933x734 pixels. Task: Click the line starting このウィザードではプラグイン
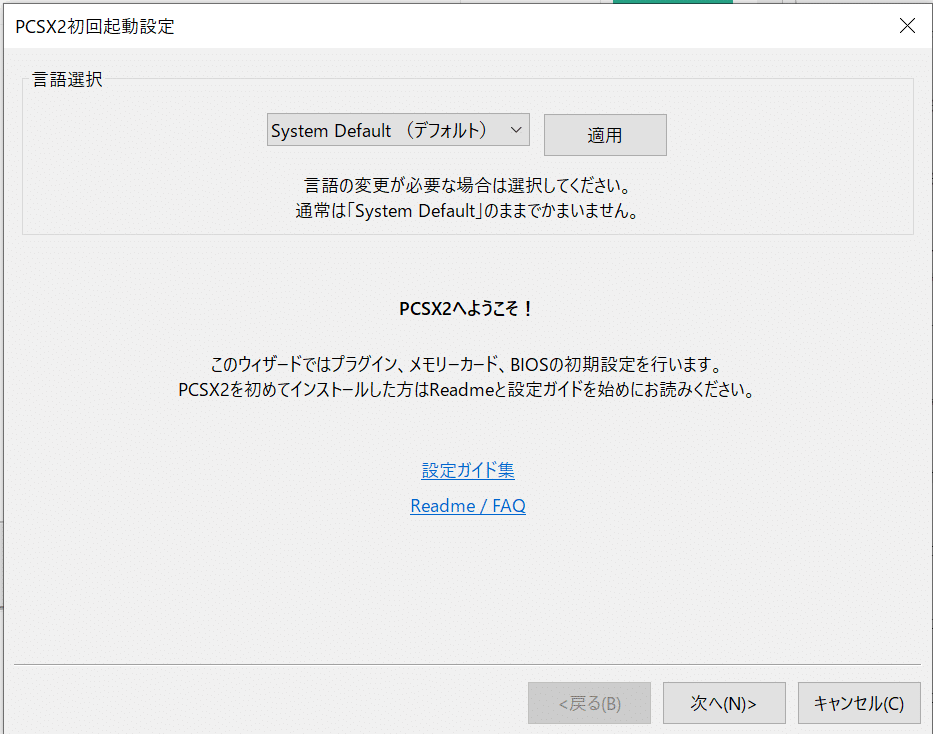coord(467,364)
